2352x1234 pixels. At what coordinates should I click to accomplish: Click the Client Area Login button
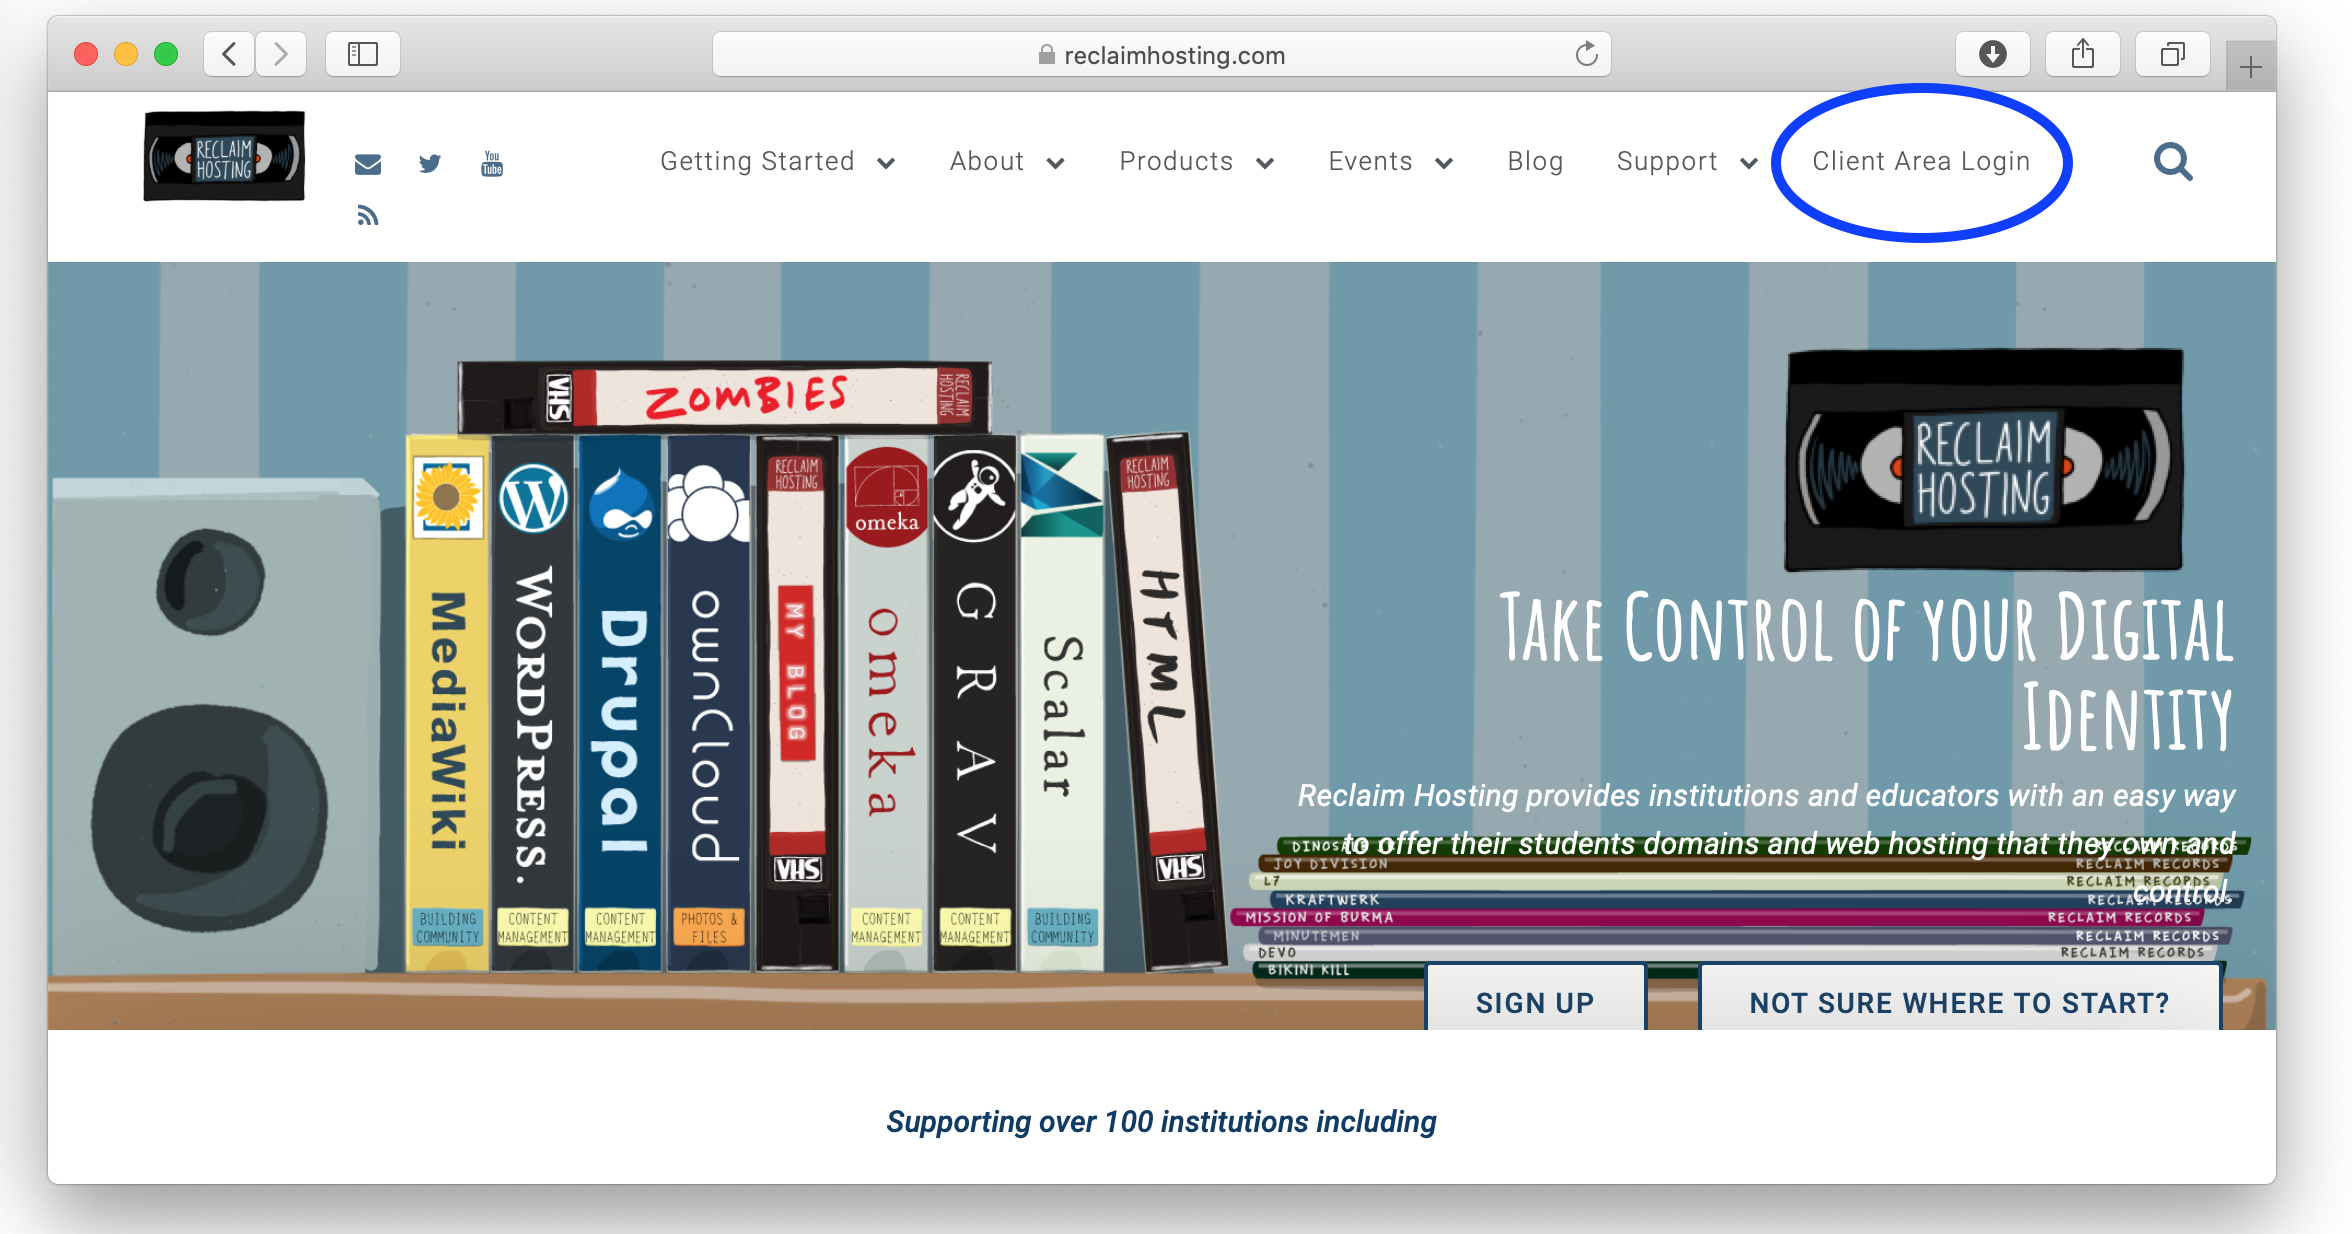tap(1918, 160)
